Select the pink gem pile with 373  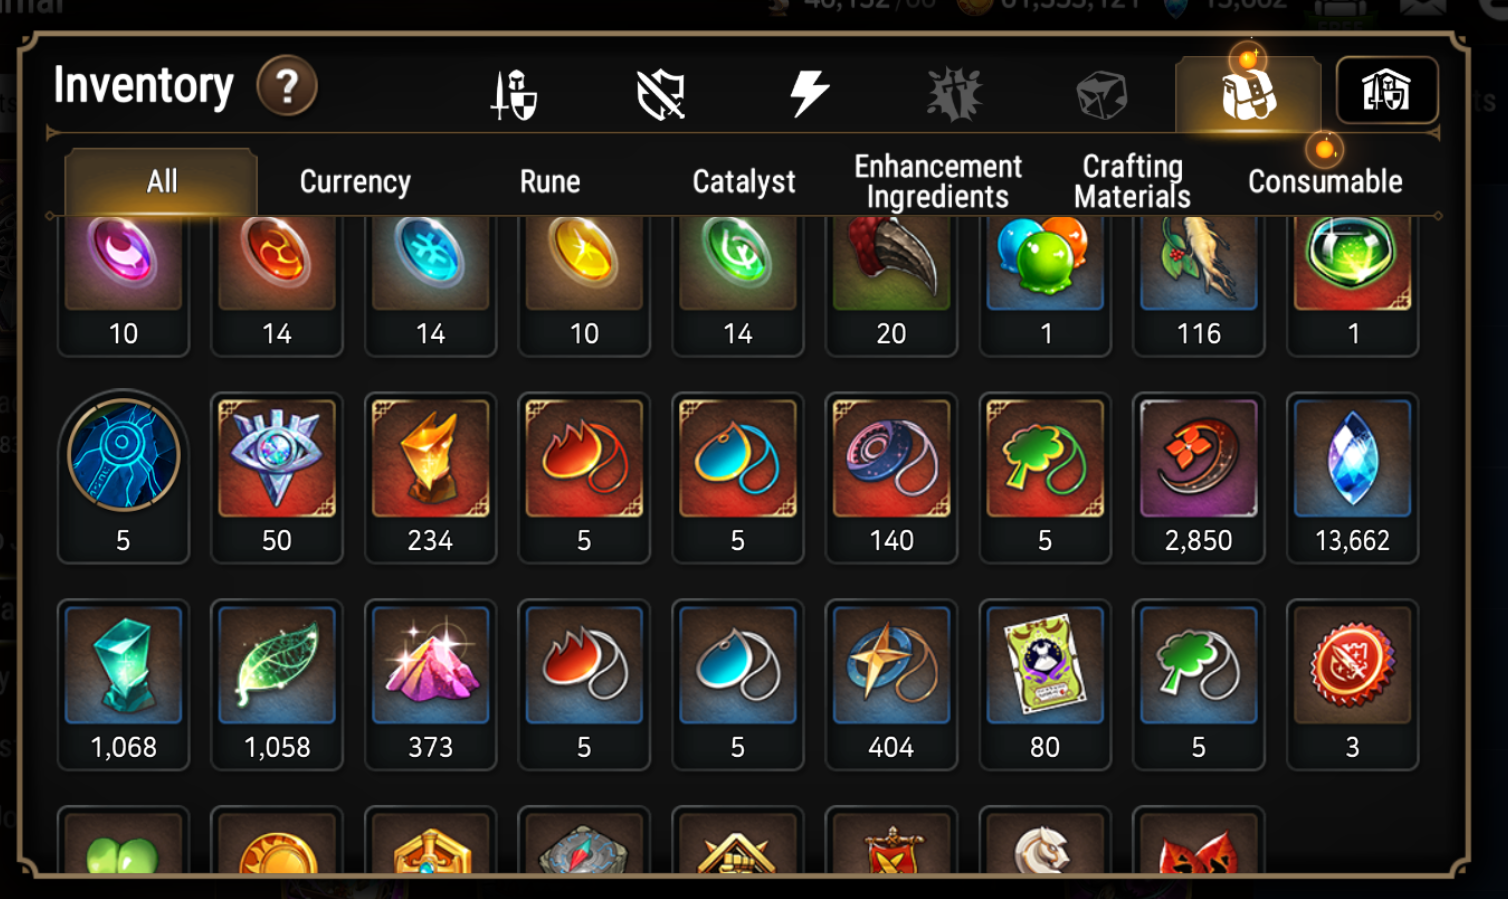click(430, 685)
